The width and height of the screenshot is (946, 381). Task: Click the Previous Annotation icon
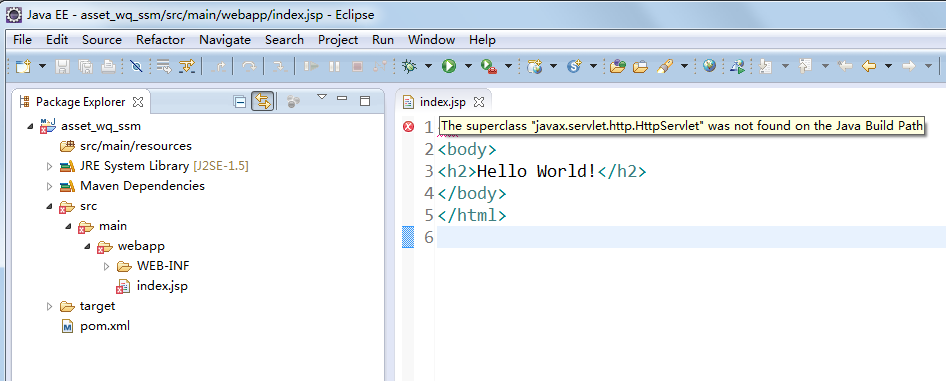pyautogui.click(x=805, y=66)
